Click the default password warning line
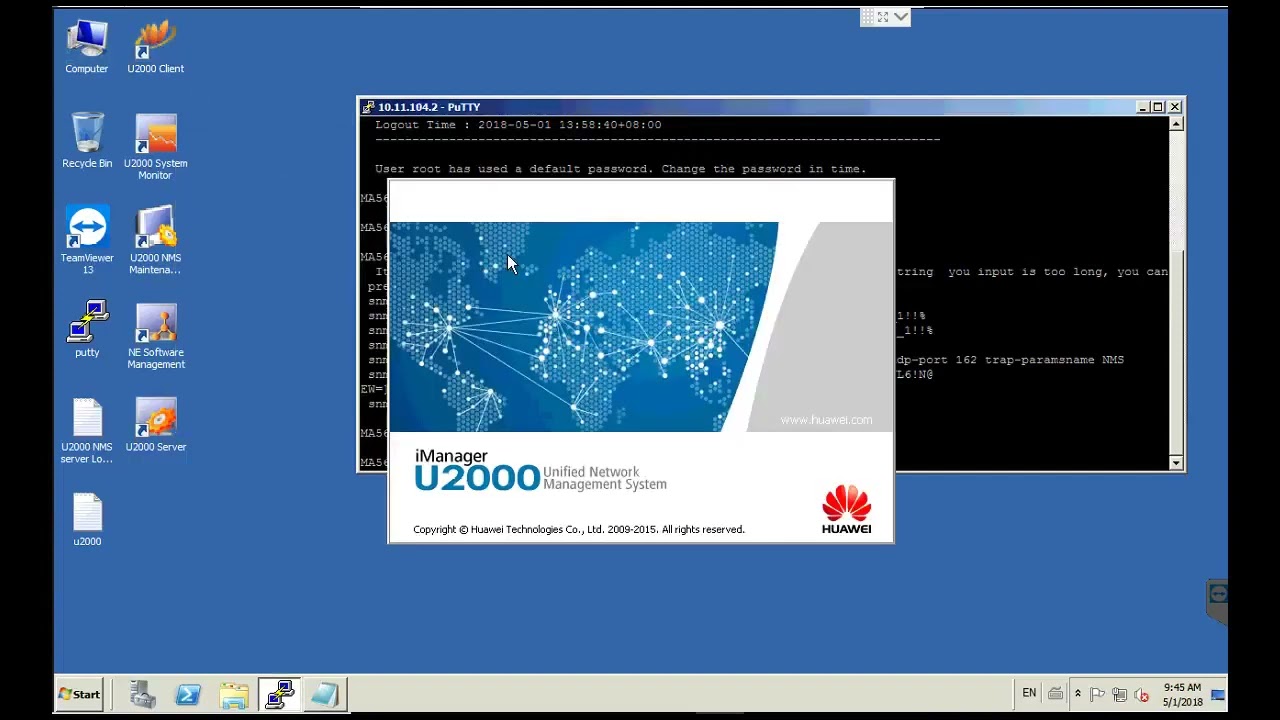Viewport: 1280px width, 720px height. [x=621, y=169]
